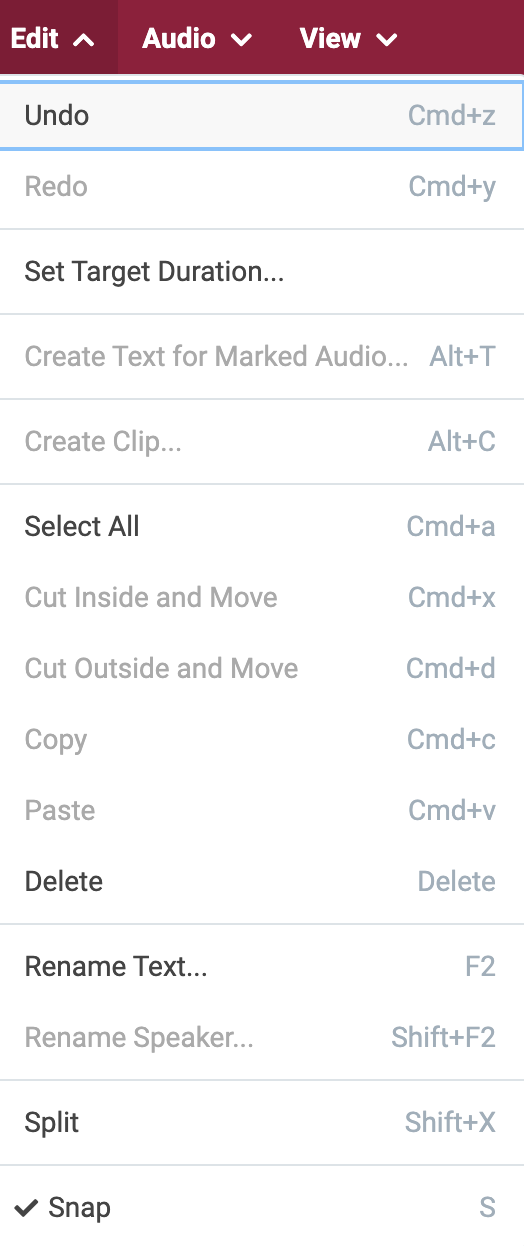The image size is (524, 1246).
Task: Click the Delete menu item
Action: point(262,881)
